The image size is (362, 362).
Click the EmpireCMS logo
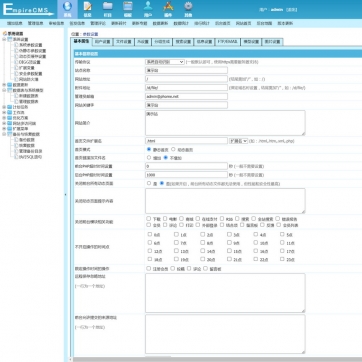(28, 9)
